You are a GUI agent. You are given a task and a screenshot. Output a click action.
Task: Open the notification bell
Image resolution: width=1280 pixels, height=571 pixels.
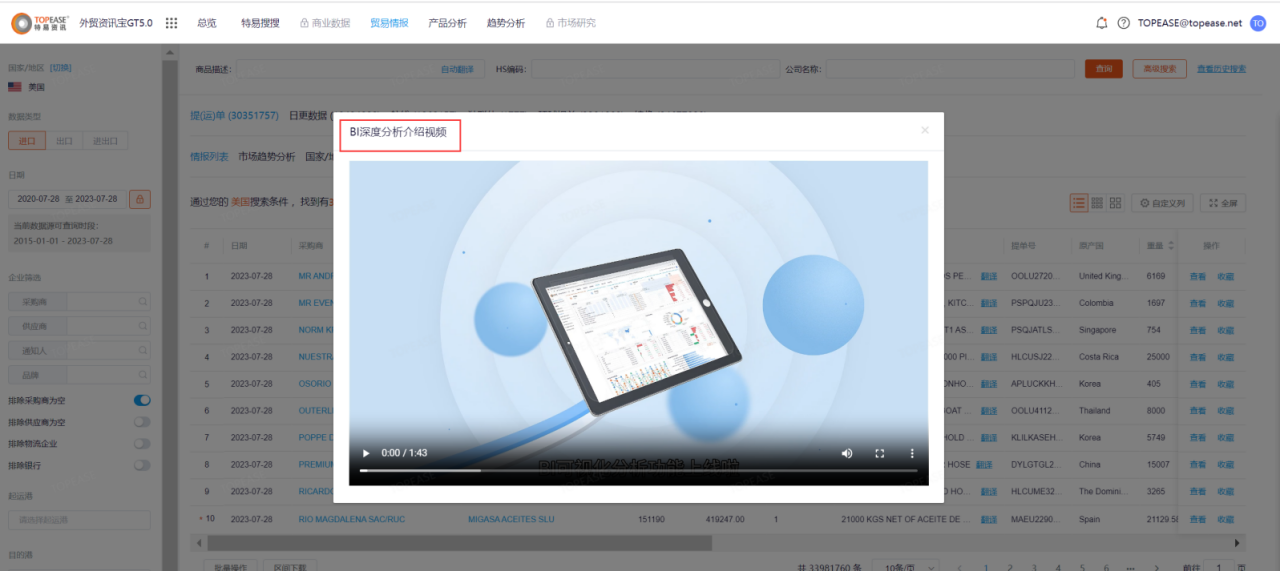1102,23
